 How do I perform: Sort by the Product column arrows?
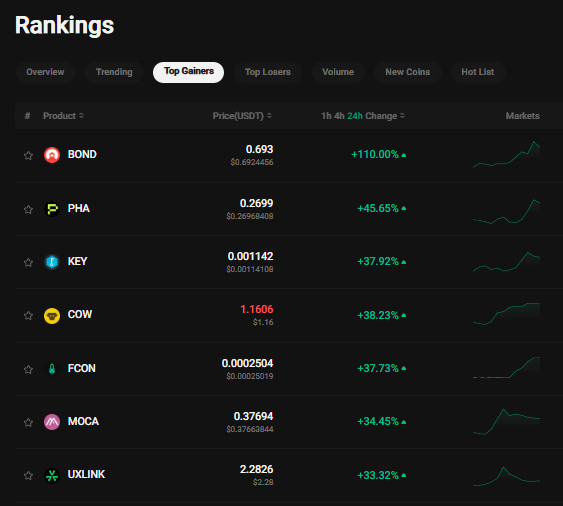click(x=82, y=116)
